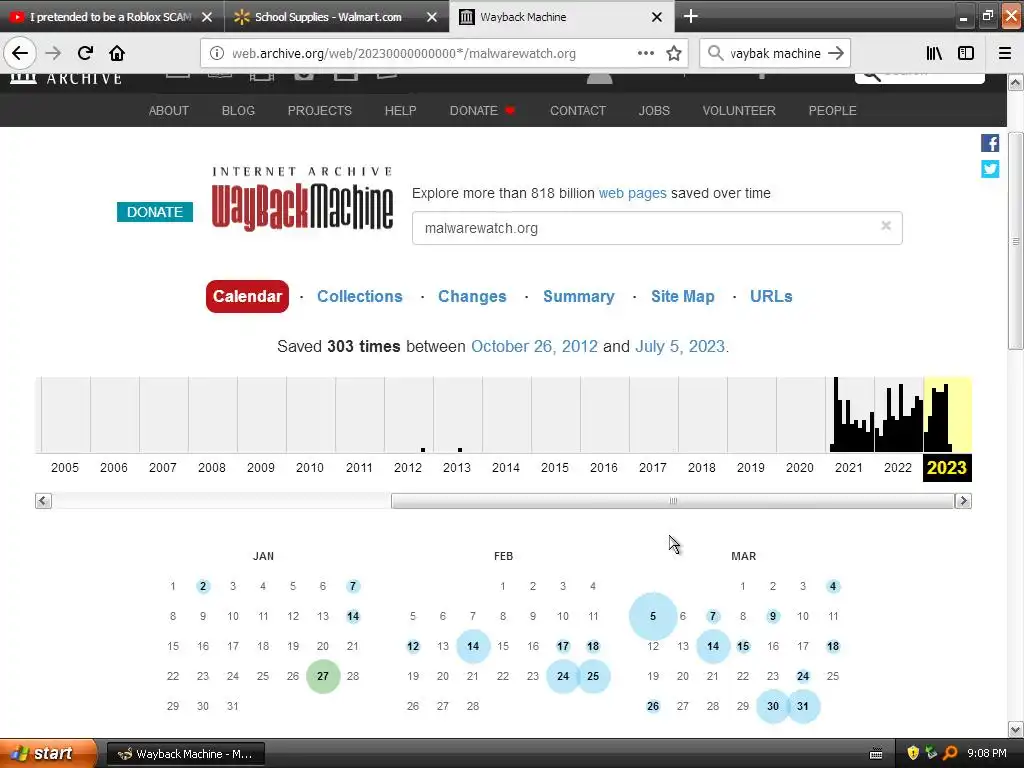This screenshot has width=1024, height=768.
Task: Open February 25 snapshot bubble
Action: [x=593, y=676]
